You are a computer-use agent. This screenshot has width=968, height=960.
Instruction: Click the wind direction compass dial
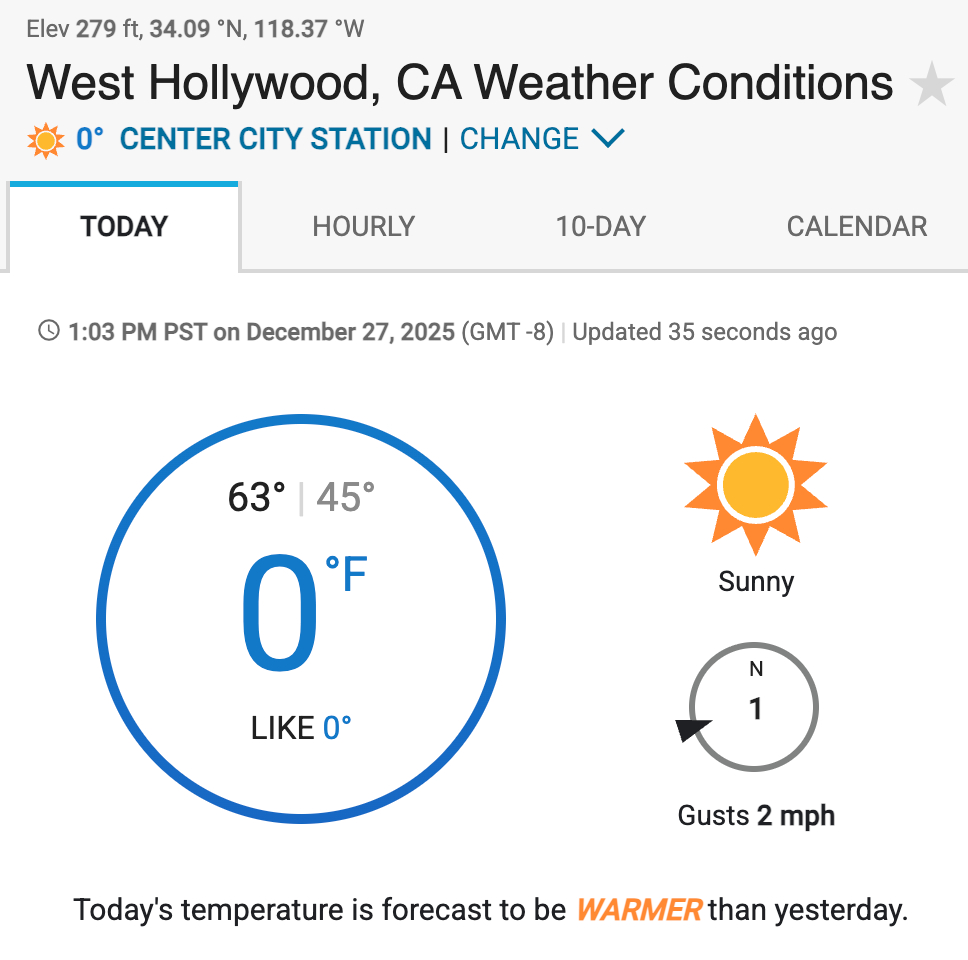point(755,707)
